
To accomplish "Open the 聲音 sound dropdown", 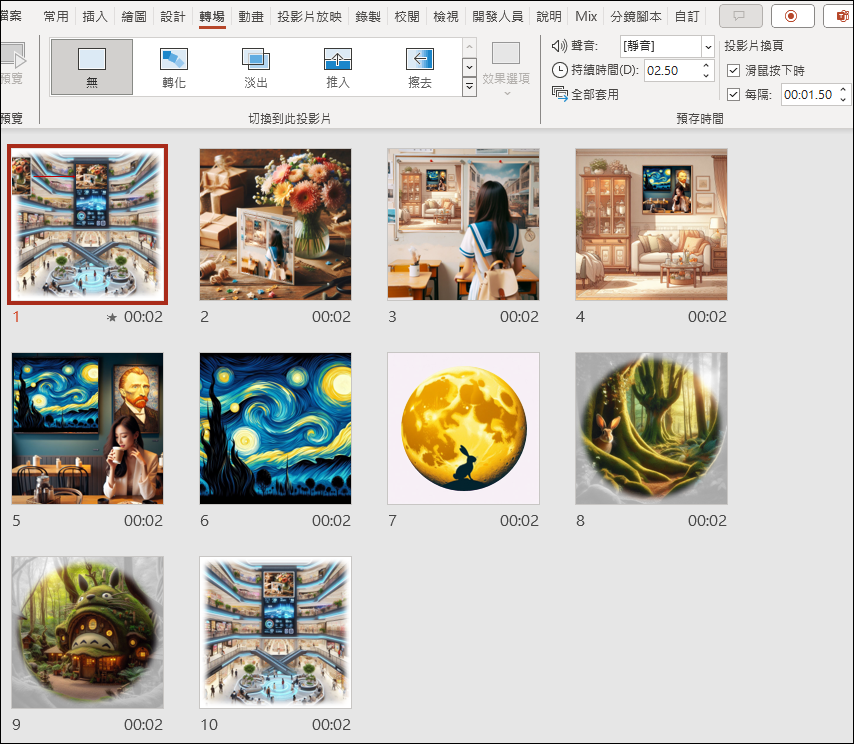I will 707,46.
